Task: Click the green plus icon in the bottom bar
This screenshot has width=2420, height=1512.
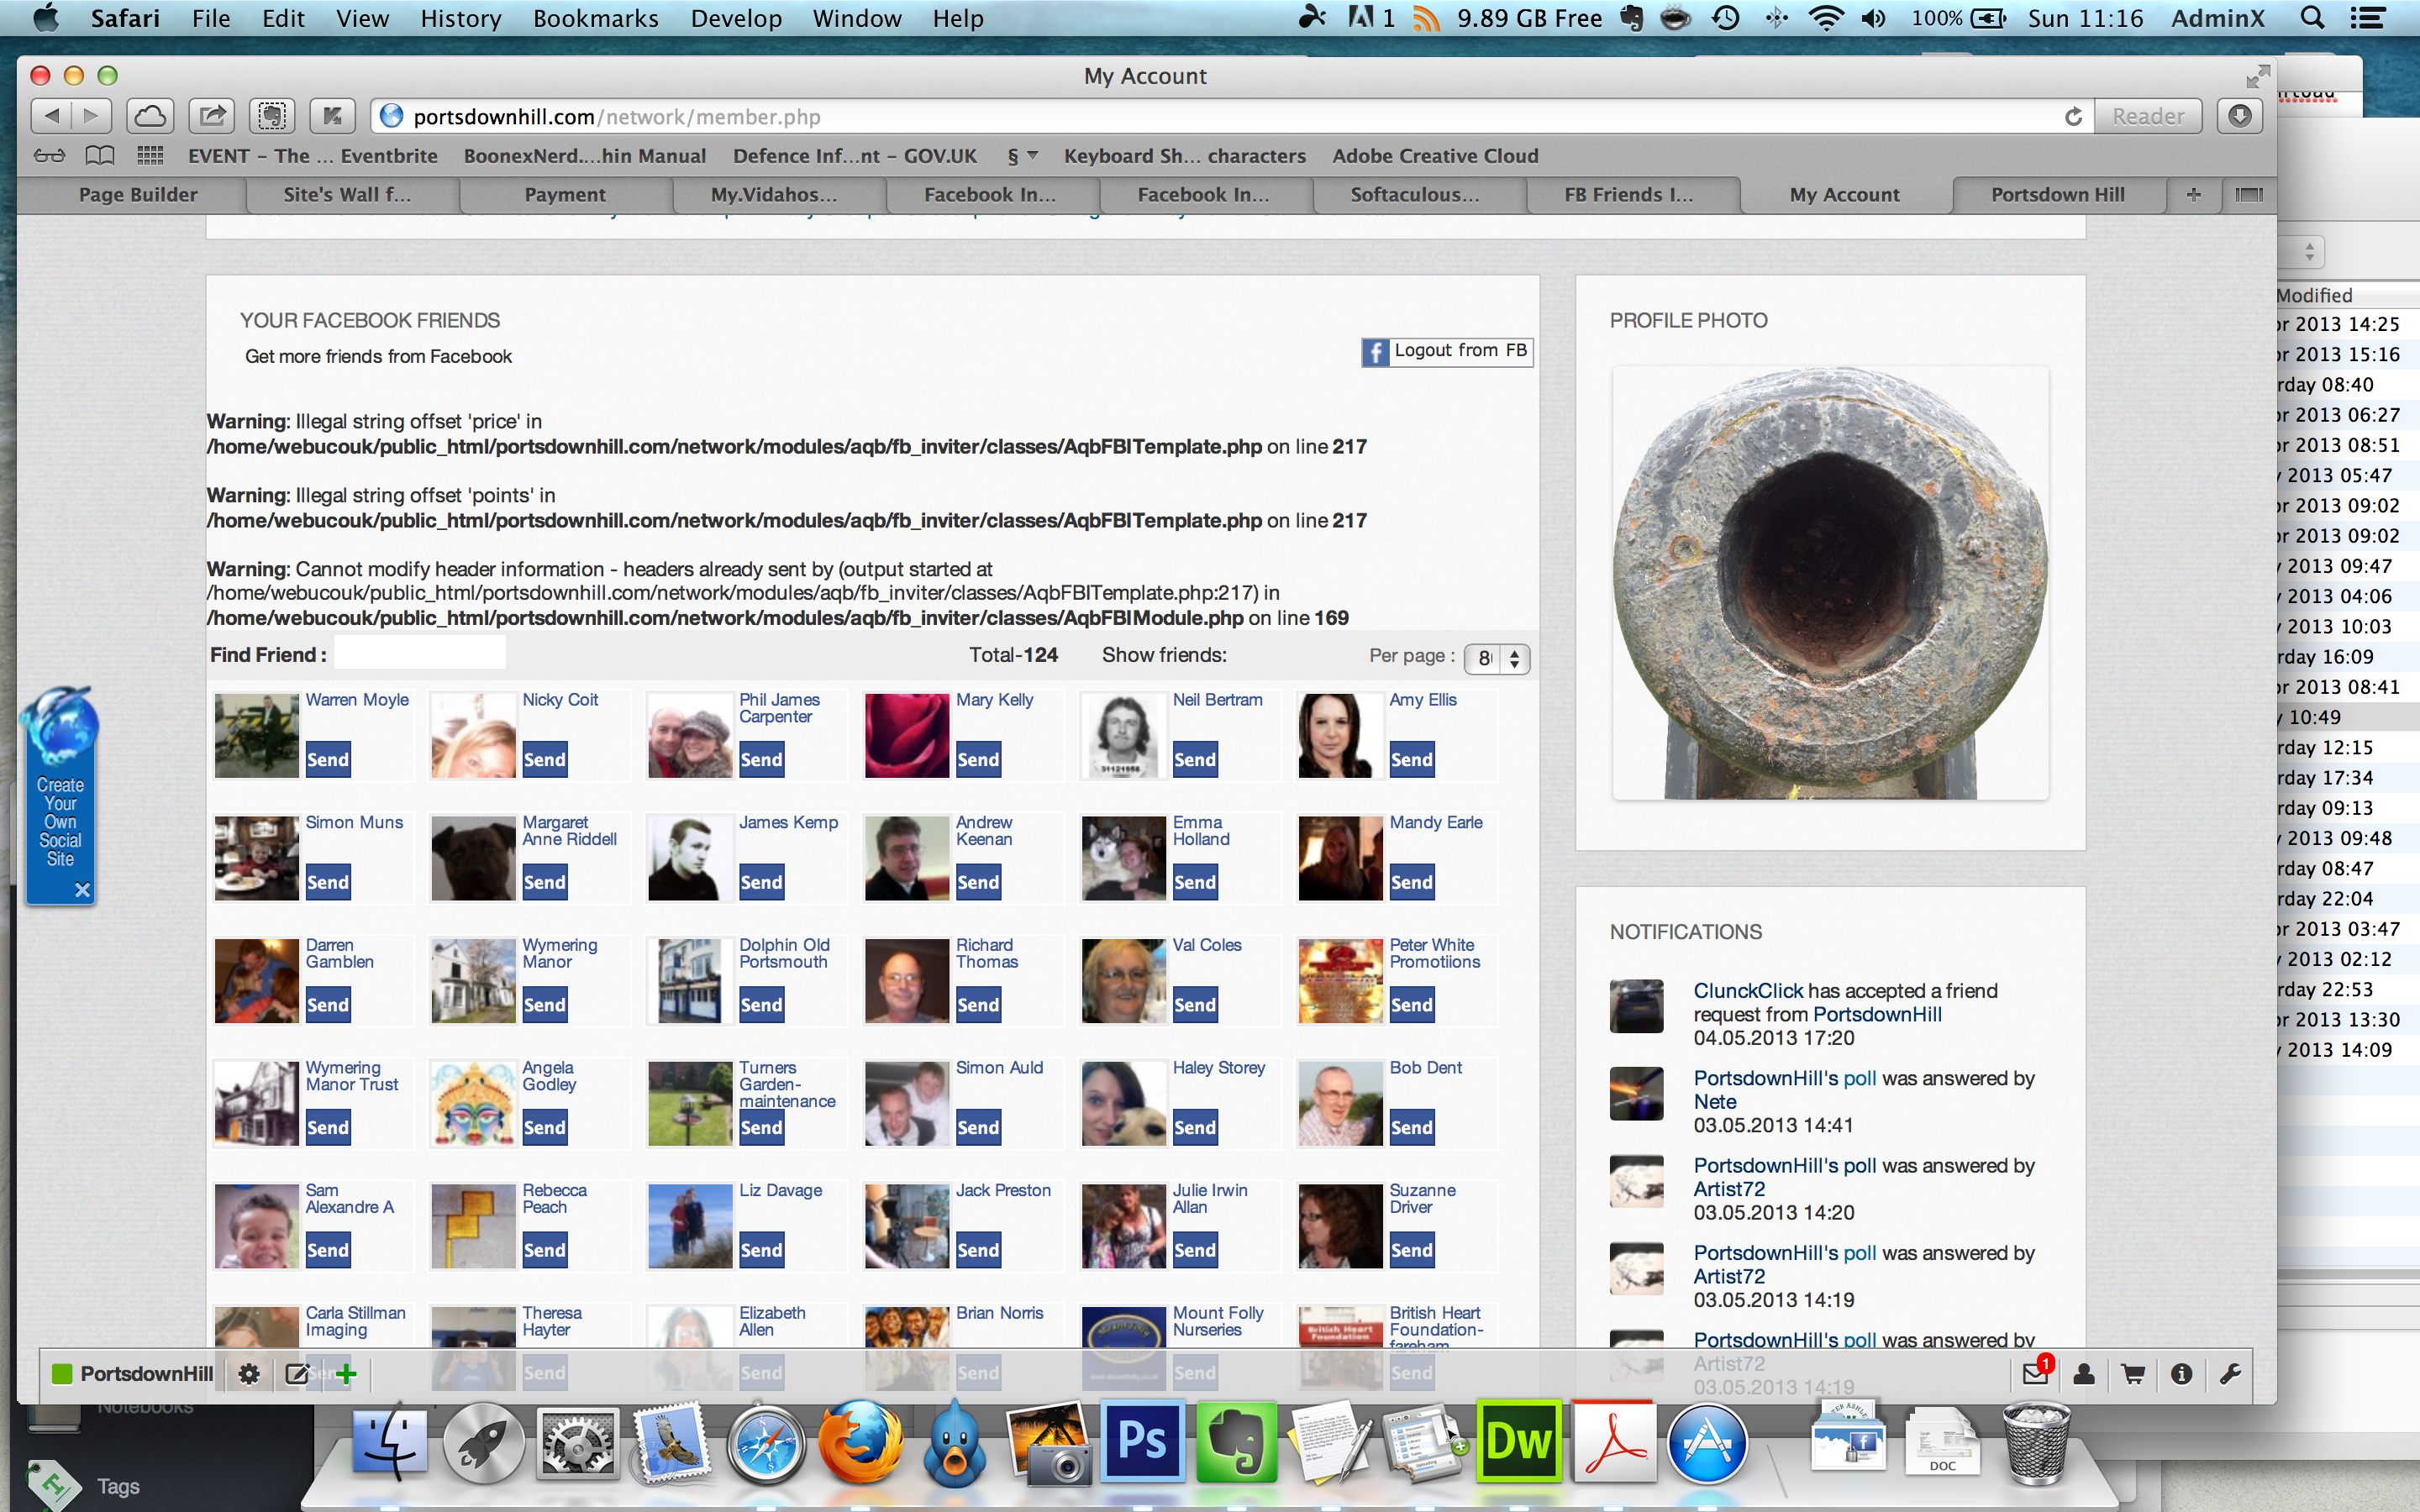Action: [346, 1374]
